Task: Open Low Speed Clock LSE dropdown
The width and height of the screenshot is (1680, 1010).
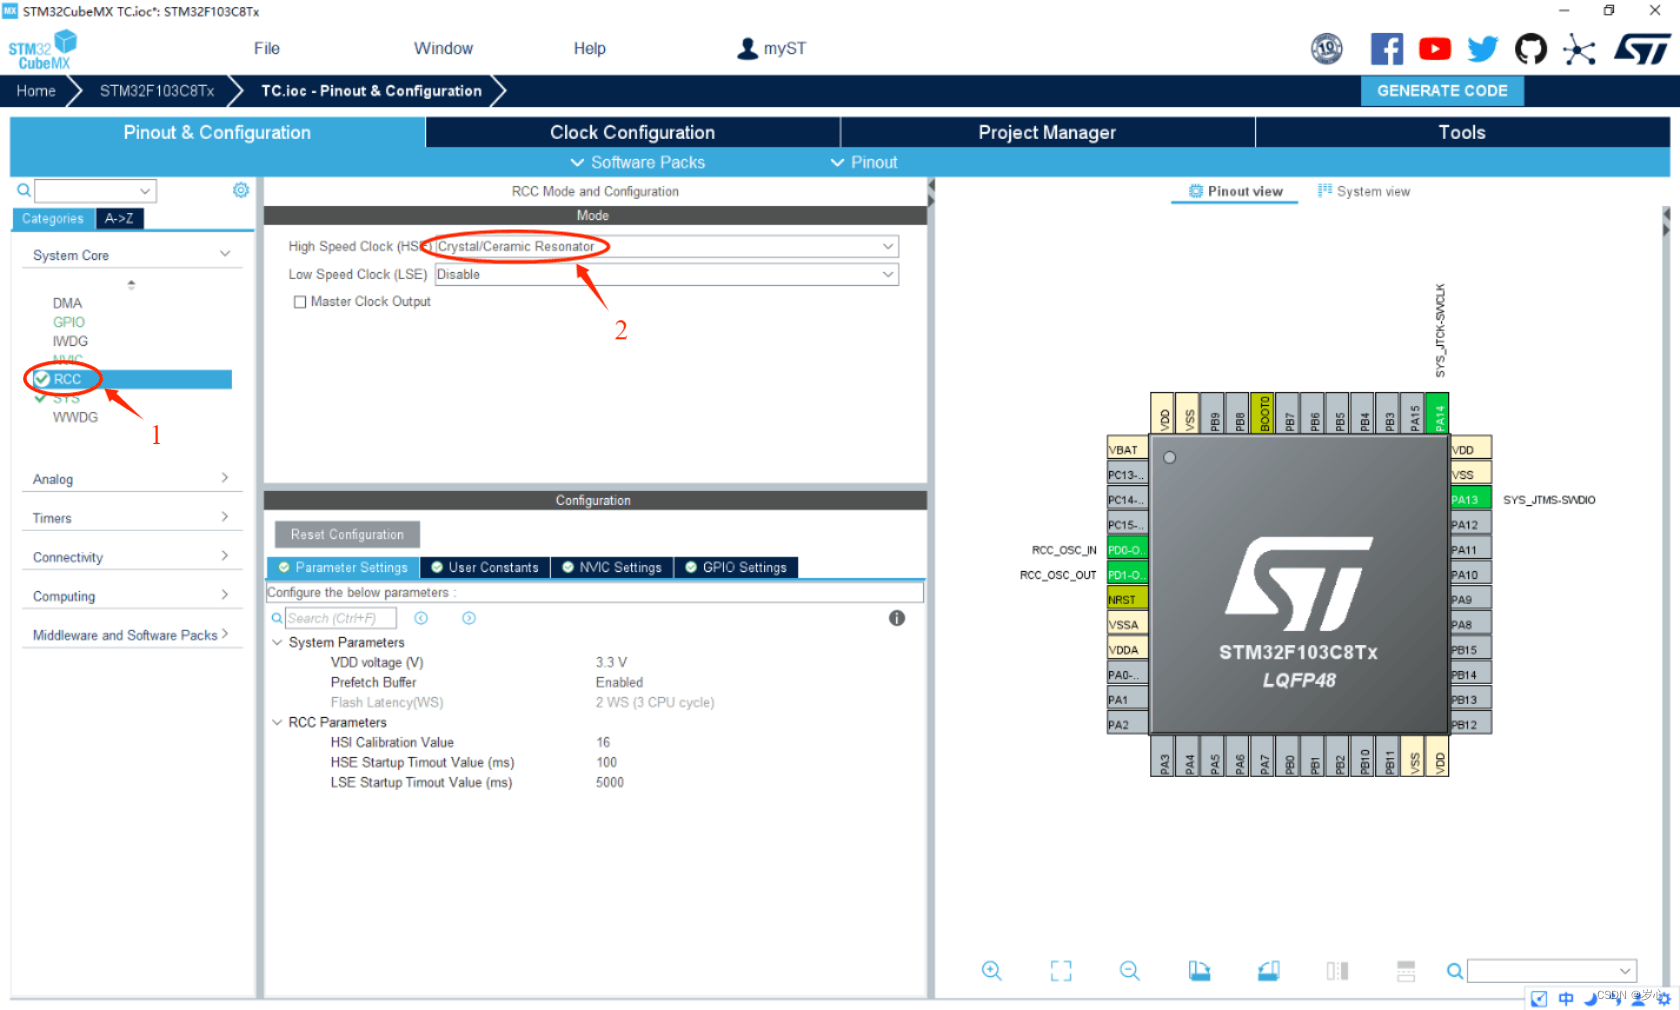Action: (667, 274)
